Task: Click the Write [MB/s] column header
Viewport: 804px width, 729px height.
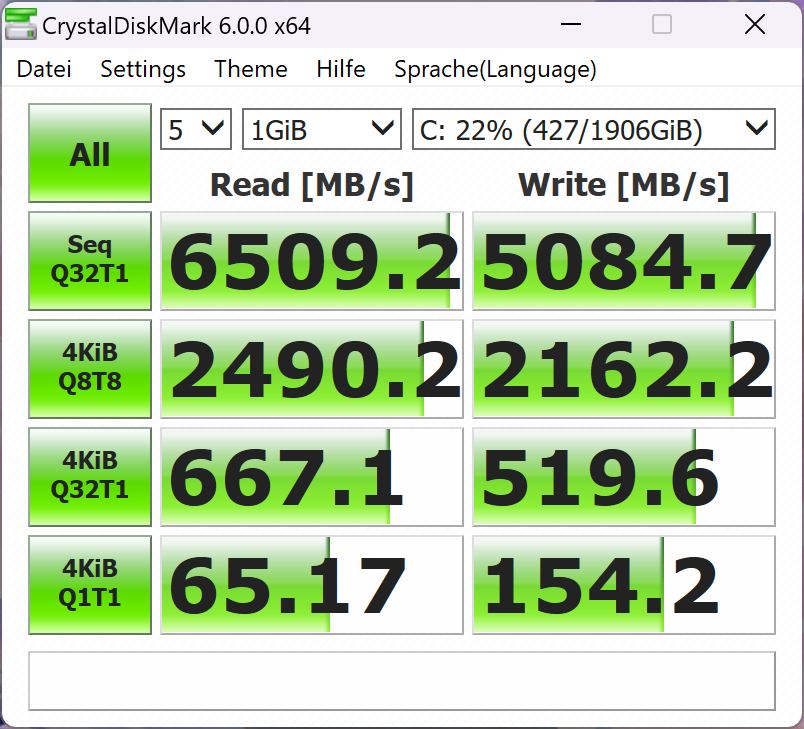Action: [x=624, y=185]
